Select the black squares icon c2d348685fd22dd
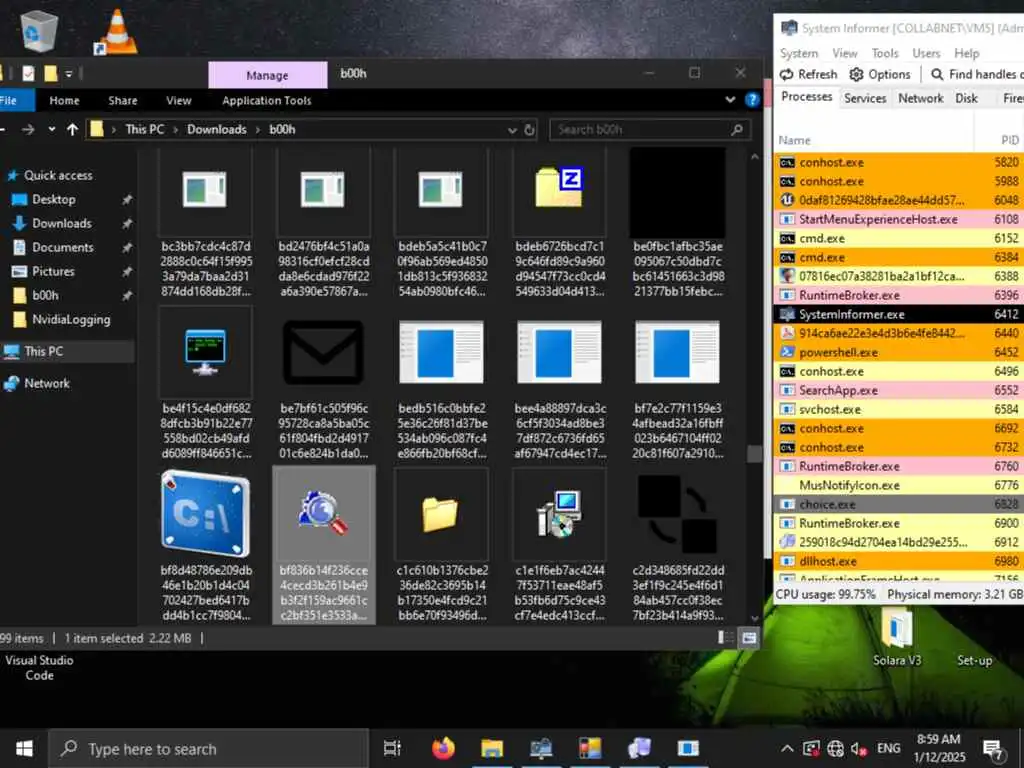The width and height of the screenshot is (1024, 768). click(677, 514)
